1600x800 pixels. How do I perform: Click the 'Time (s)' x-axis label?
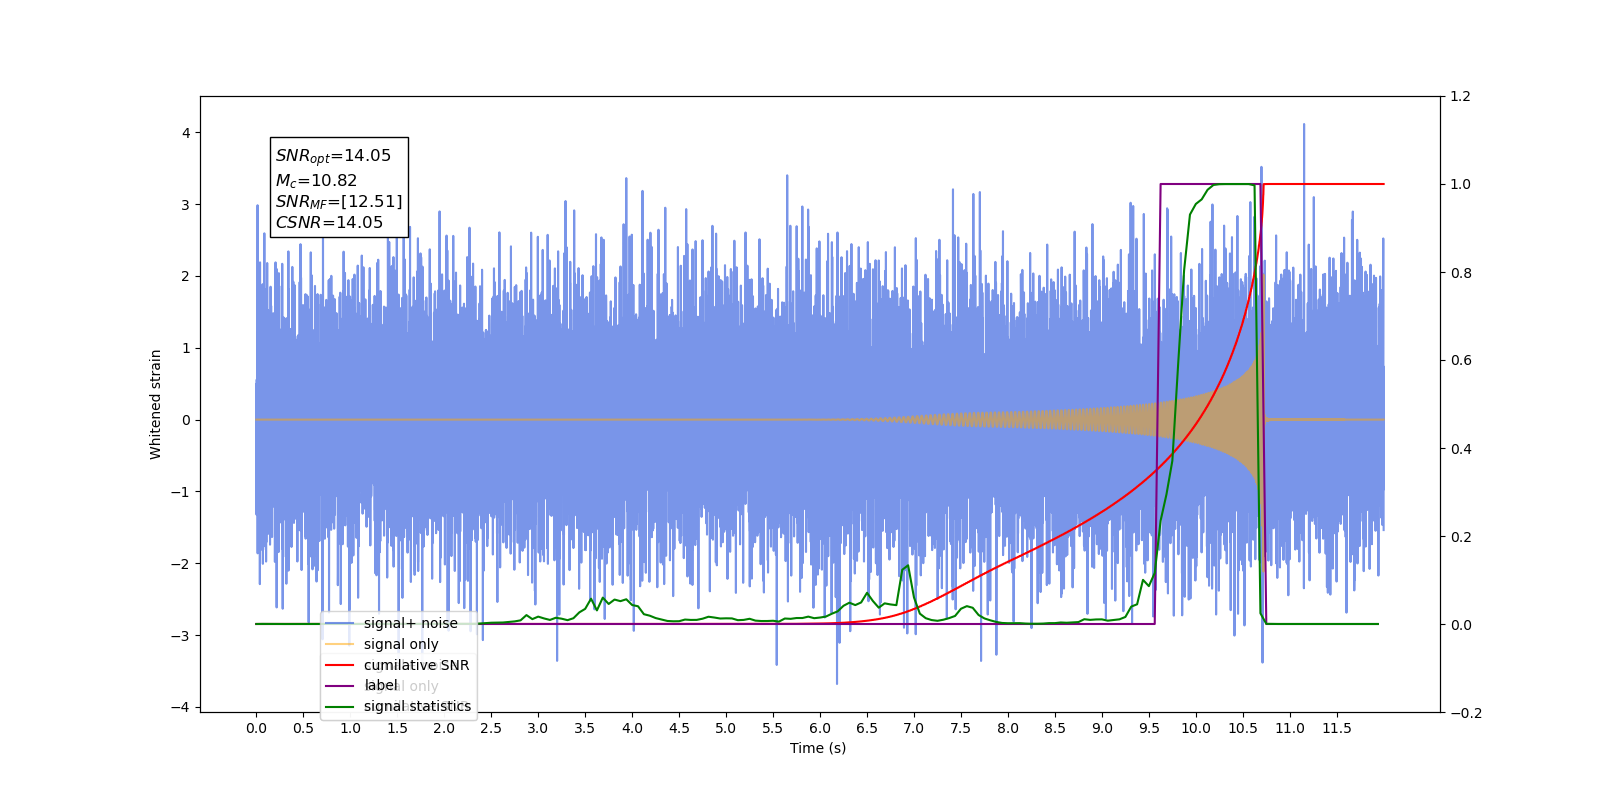(818, 748)
